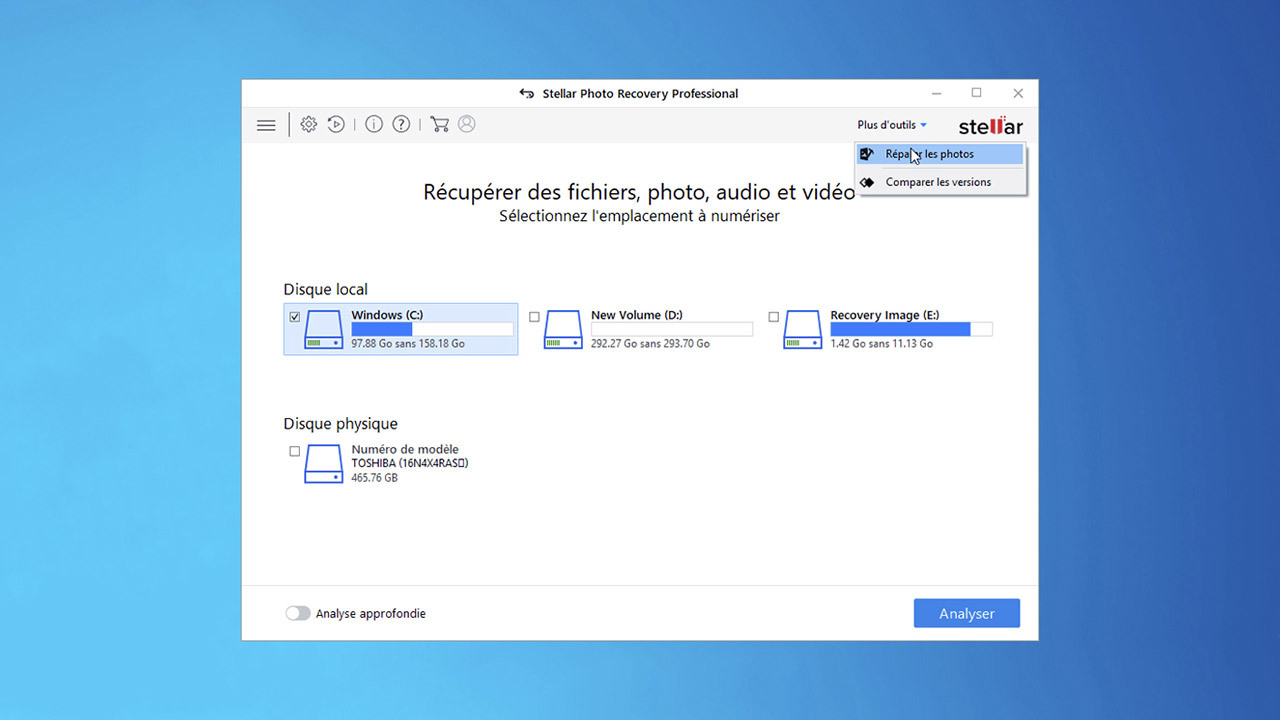The width and height of the screenshot is (1280, 720).
Task: Click the Disque local heading
Action: coord(326,289)
